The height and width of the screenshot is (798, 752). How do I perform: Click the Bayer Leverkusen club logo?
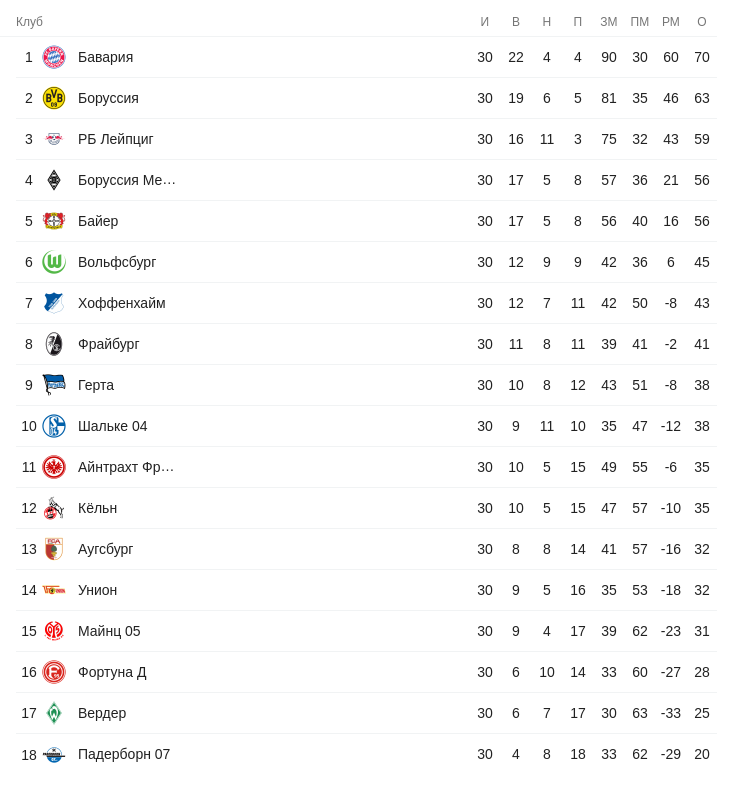54,221
